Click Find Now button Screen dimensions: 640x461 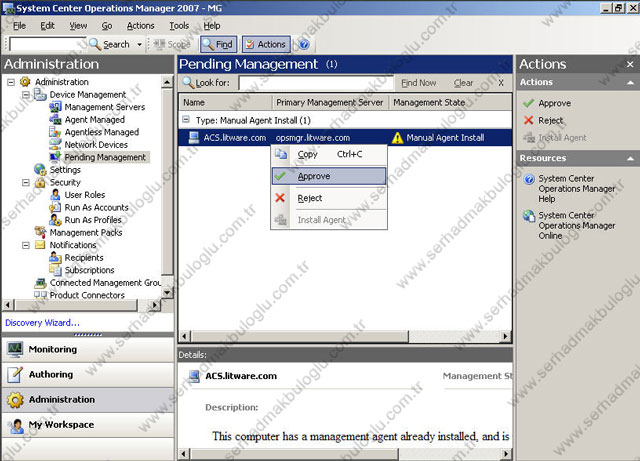click(x=418, y=83)
